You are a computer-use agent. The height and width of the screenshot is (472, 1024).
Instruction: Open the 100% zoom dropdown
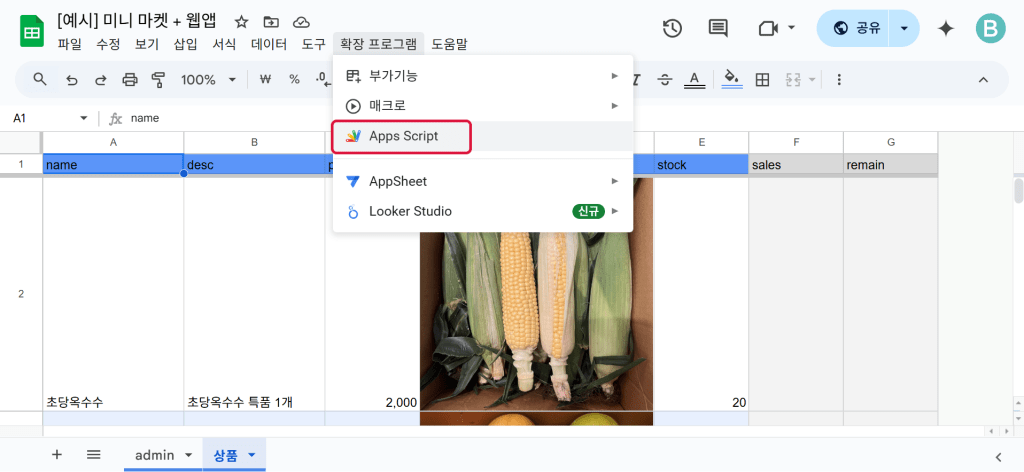[207, 80]
